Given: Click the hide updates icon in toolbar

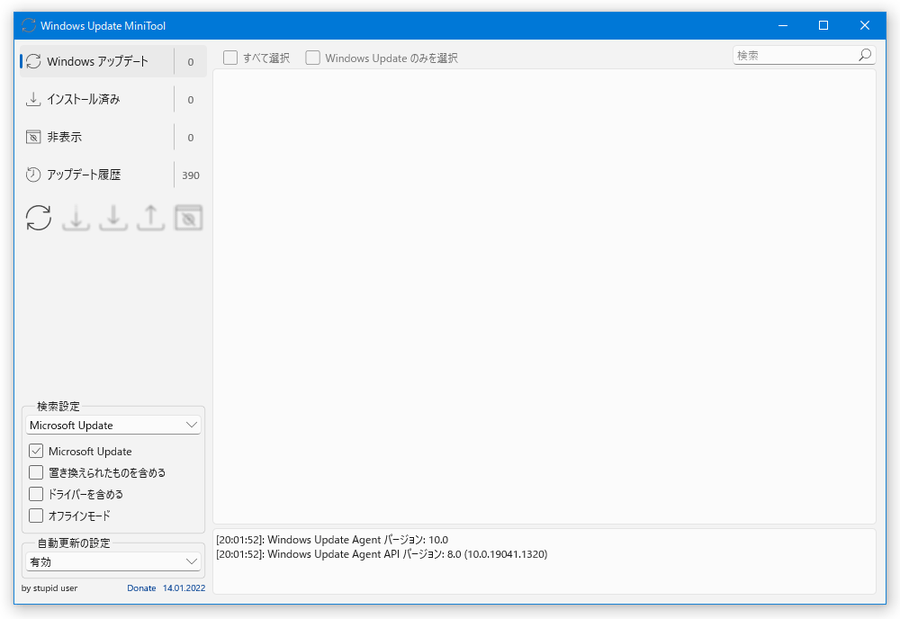Looking at the screenshot, I should [189, 218].
